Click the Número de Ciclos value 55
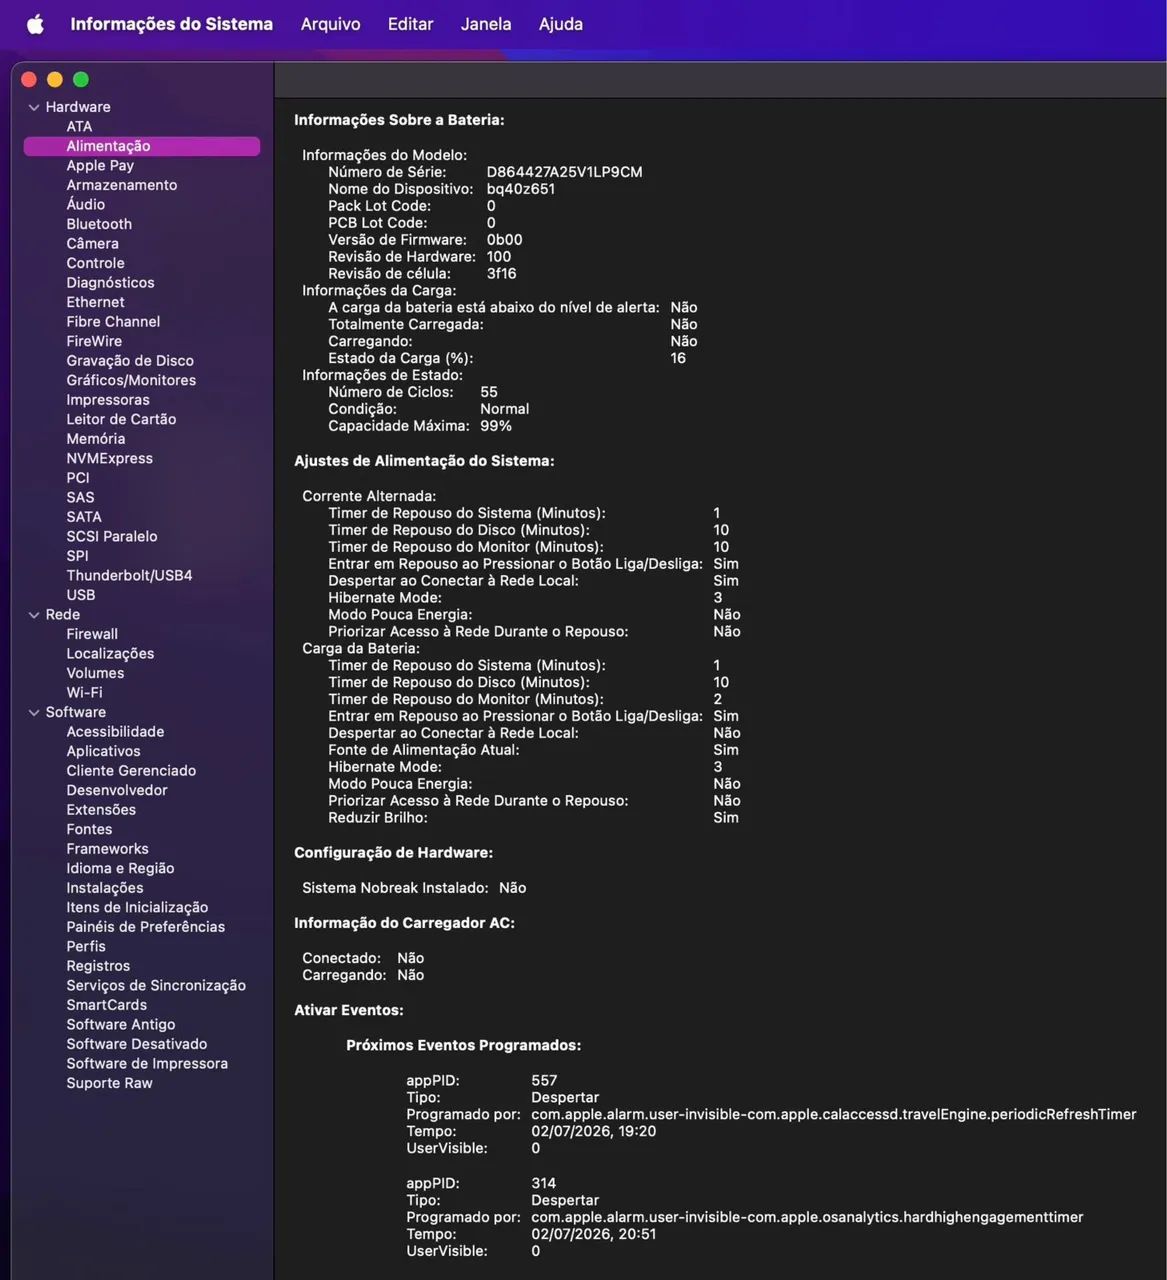 489,392
